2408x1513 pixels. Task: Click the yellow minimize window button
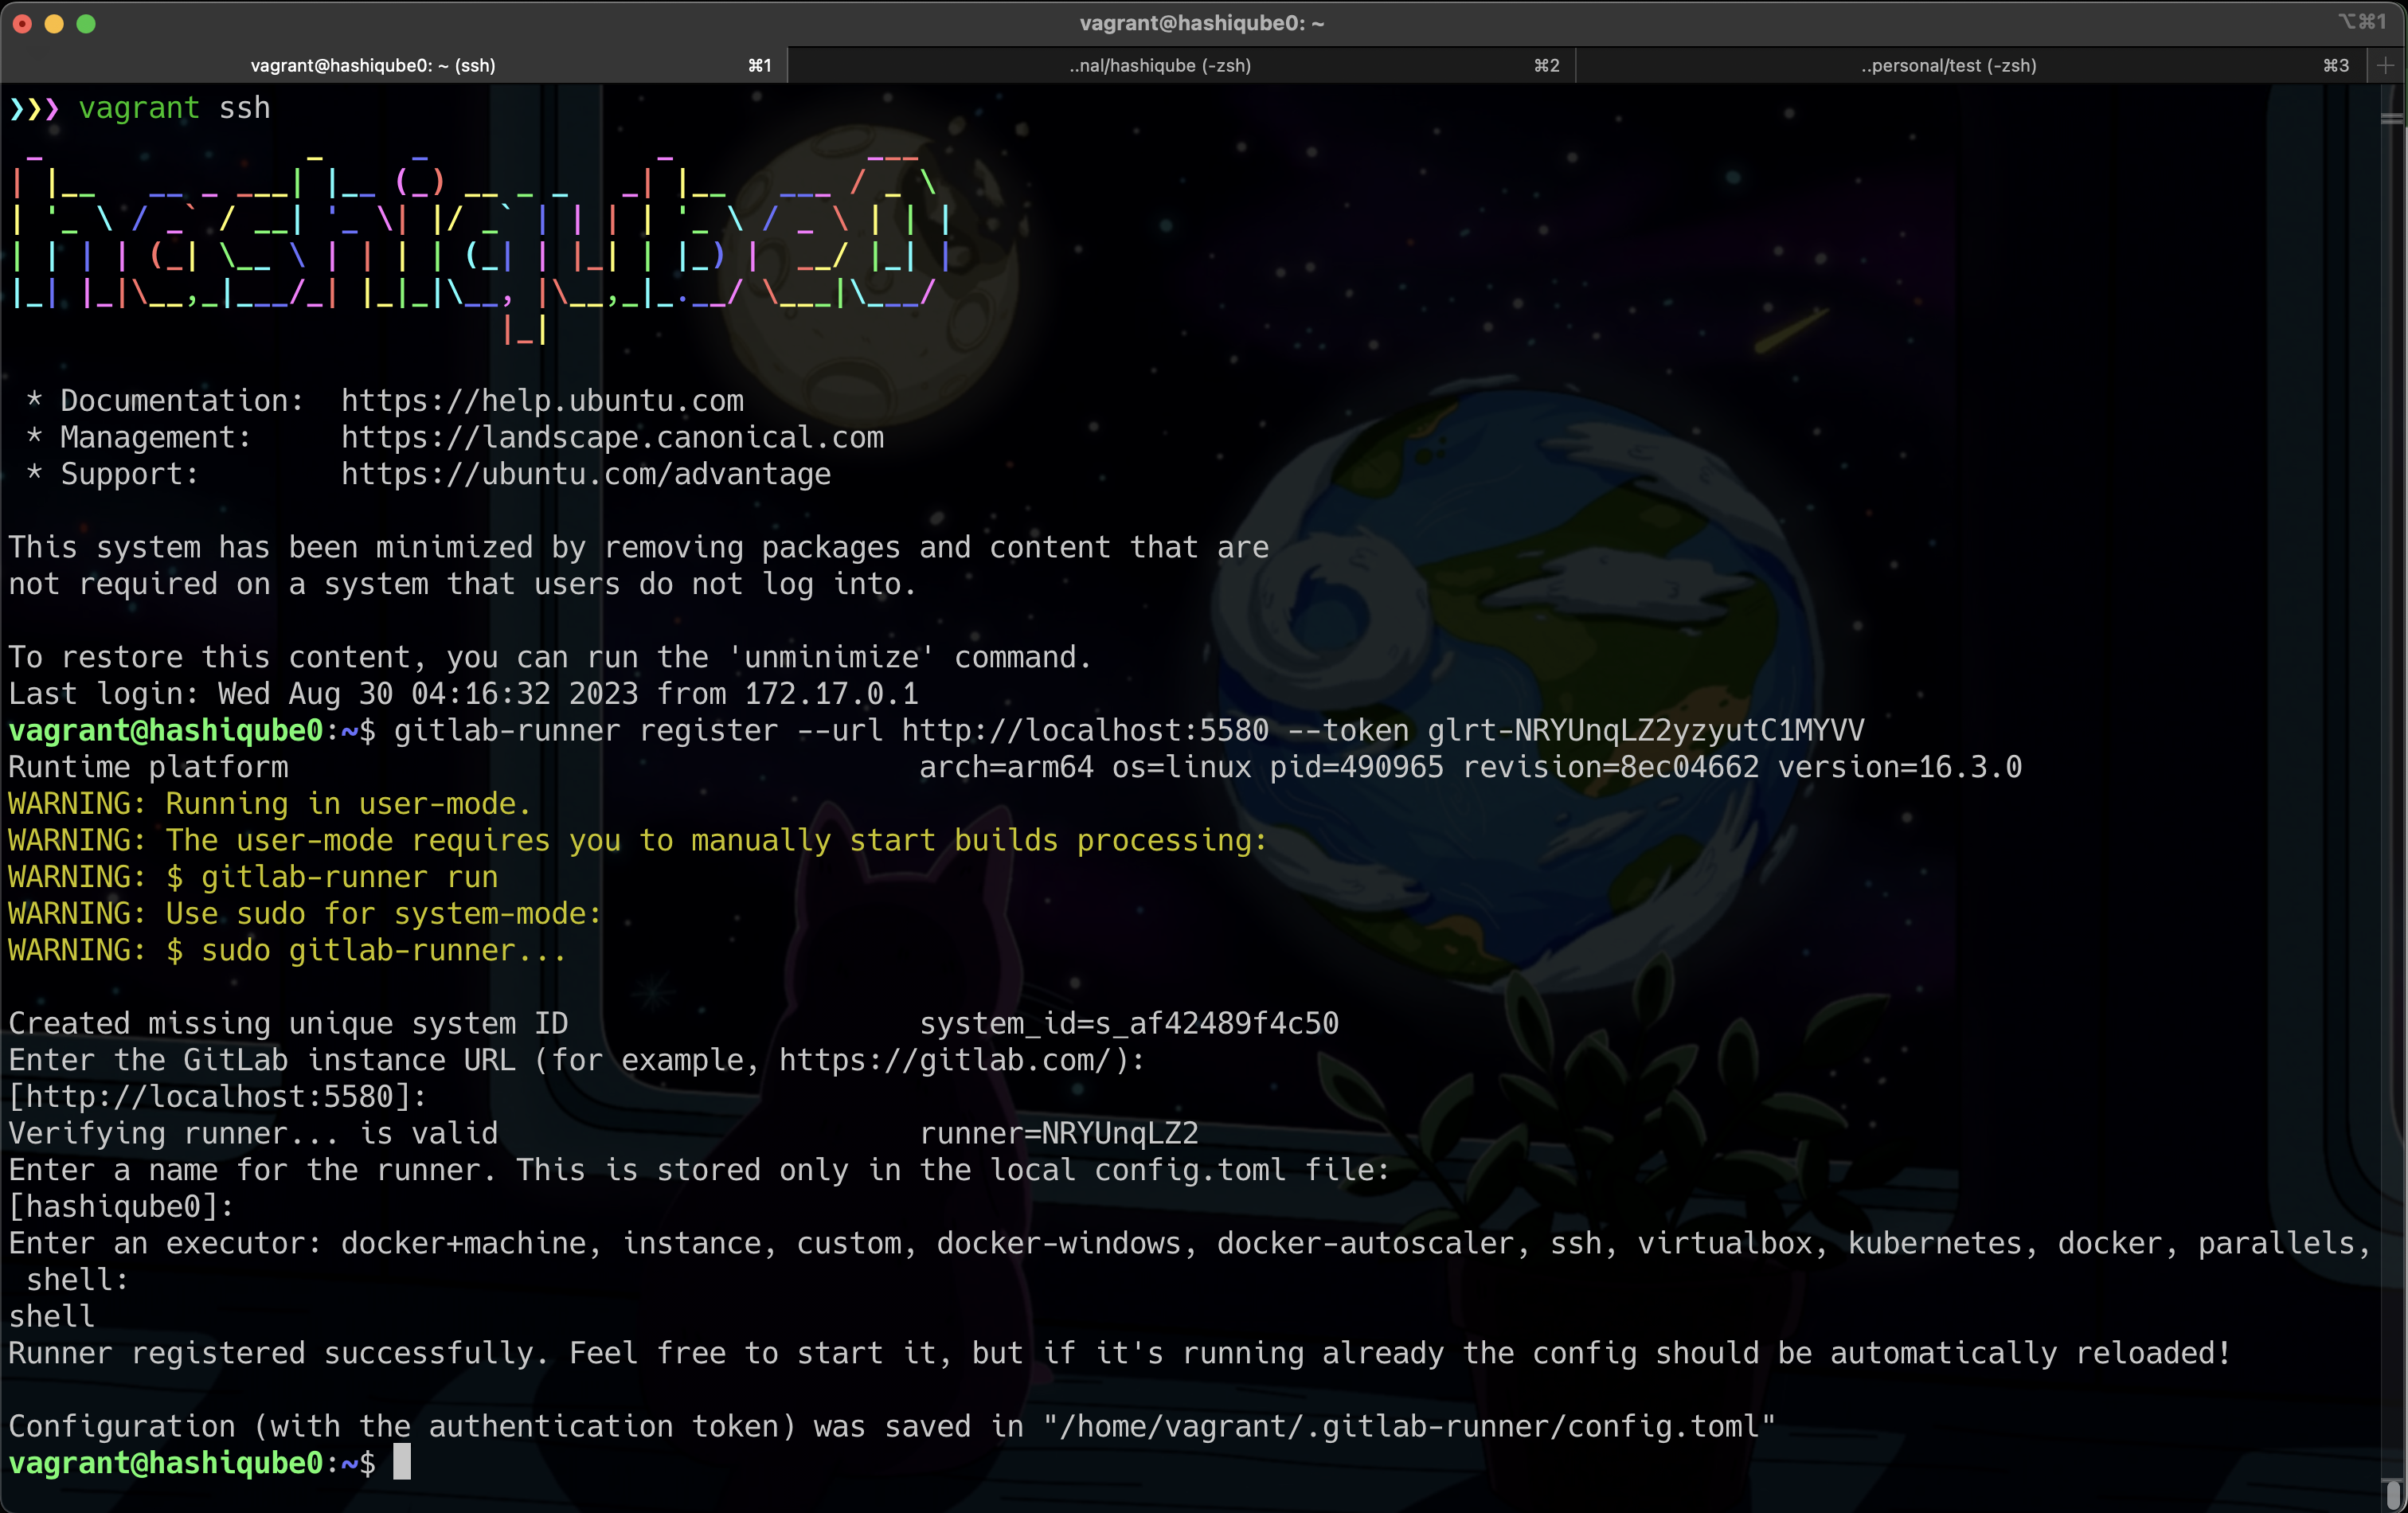[54, 23]
